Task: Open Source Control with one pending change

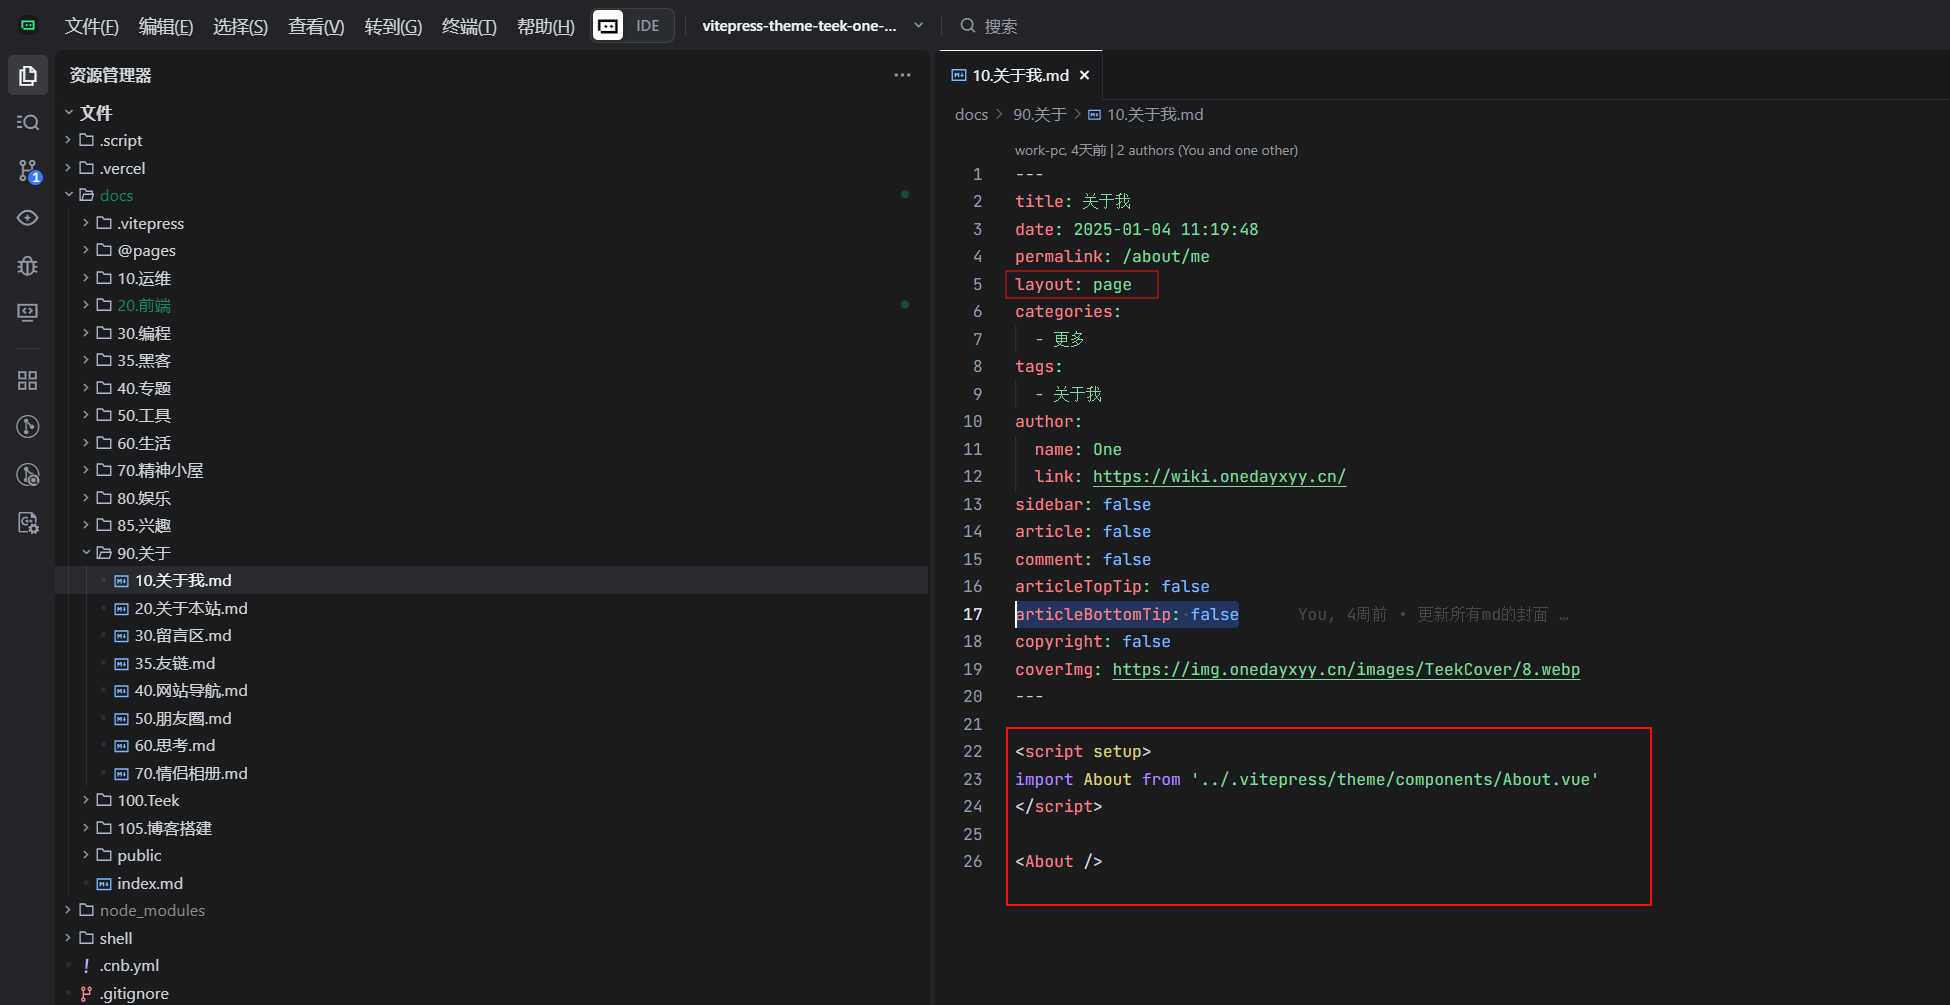Action: click(x=28, y=171)
